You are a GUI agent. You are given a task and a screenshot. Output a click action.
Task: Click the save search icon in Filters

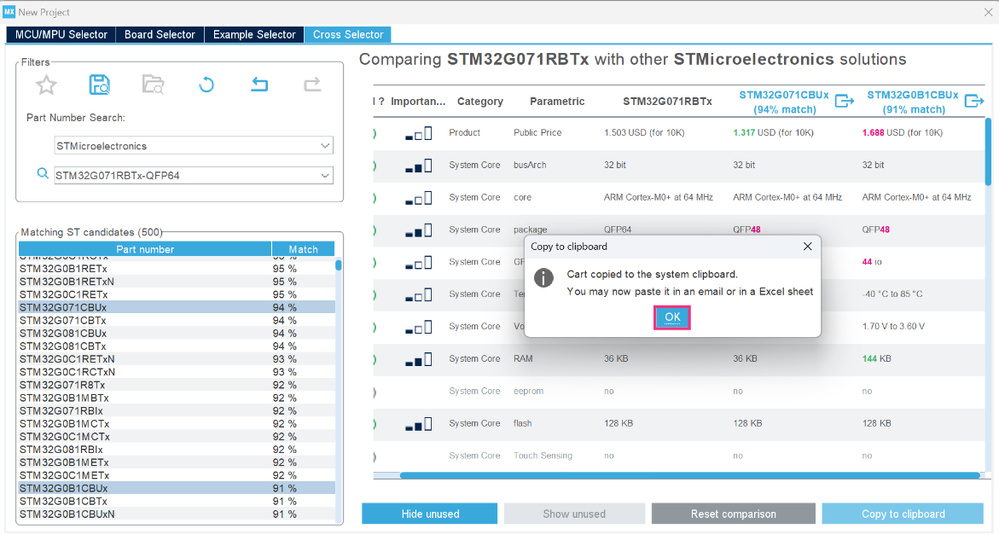[x=99, y=85]
